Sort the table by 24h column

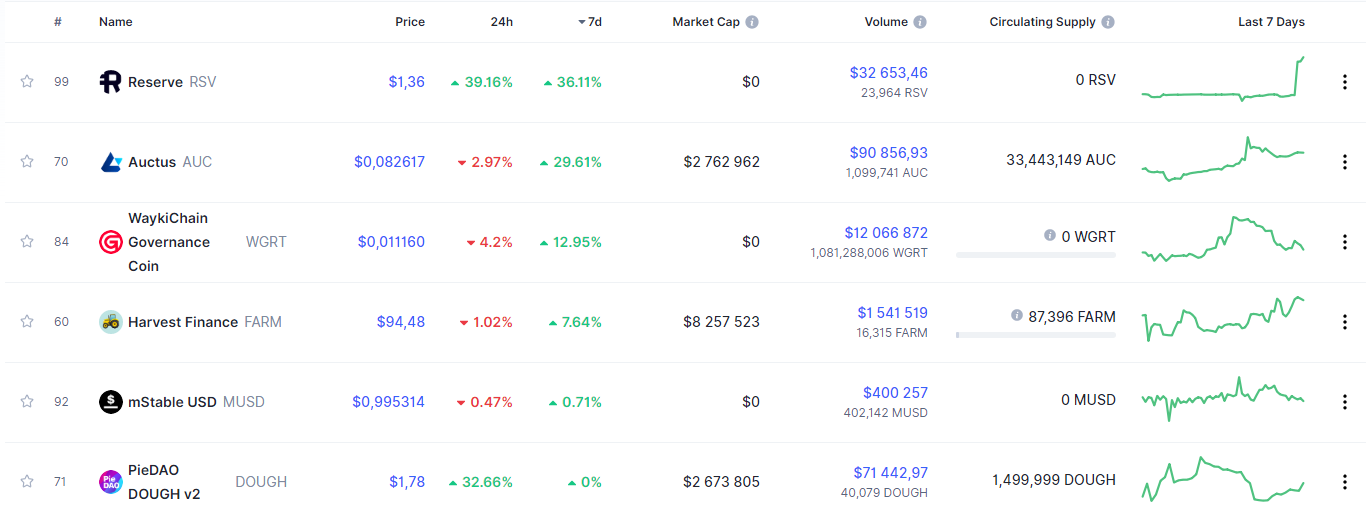point(501,22)
